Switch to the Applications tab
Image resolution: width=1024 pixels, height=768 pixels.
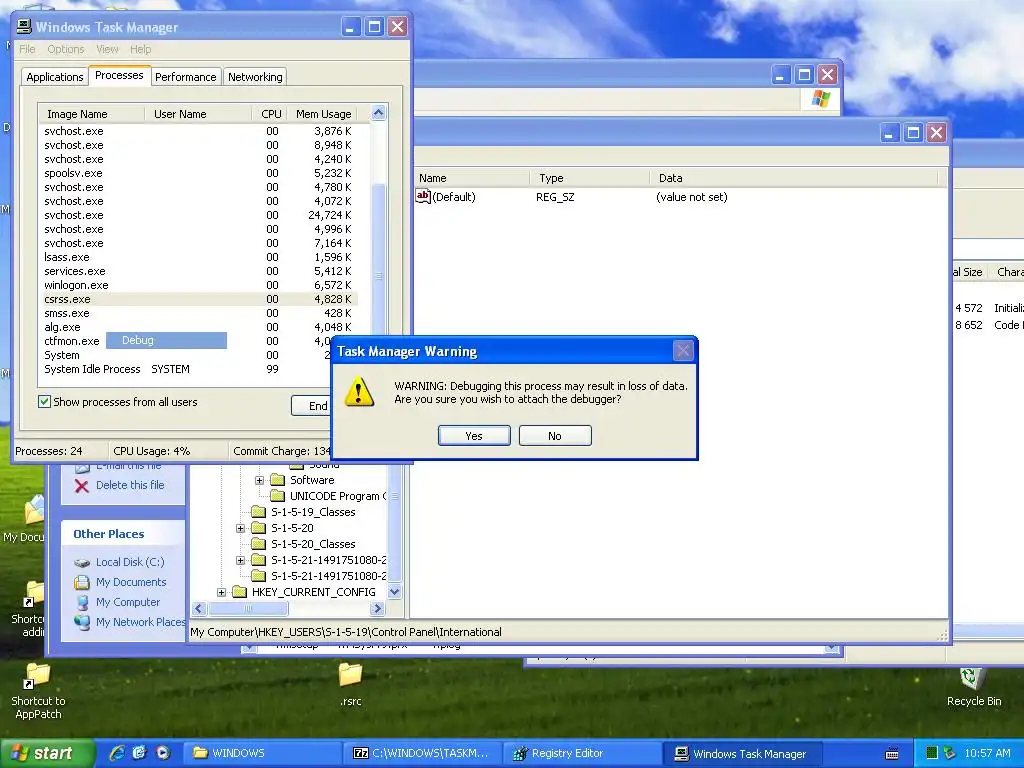click(x=55, y=77)
